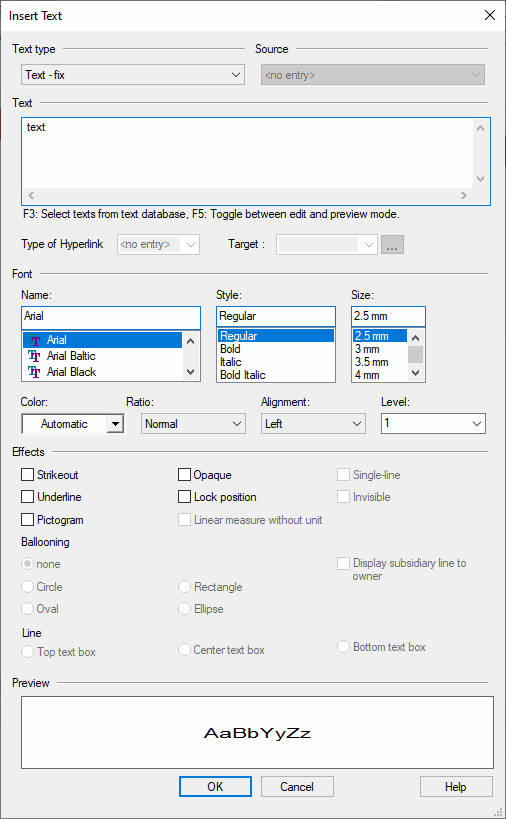
Task: Click size list down arrow
Action: click(415, 373)
